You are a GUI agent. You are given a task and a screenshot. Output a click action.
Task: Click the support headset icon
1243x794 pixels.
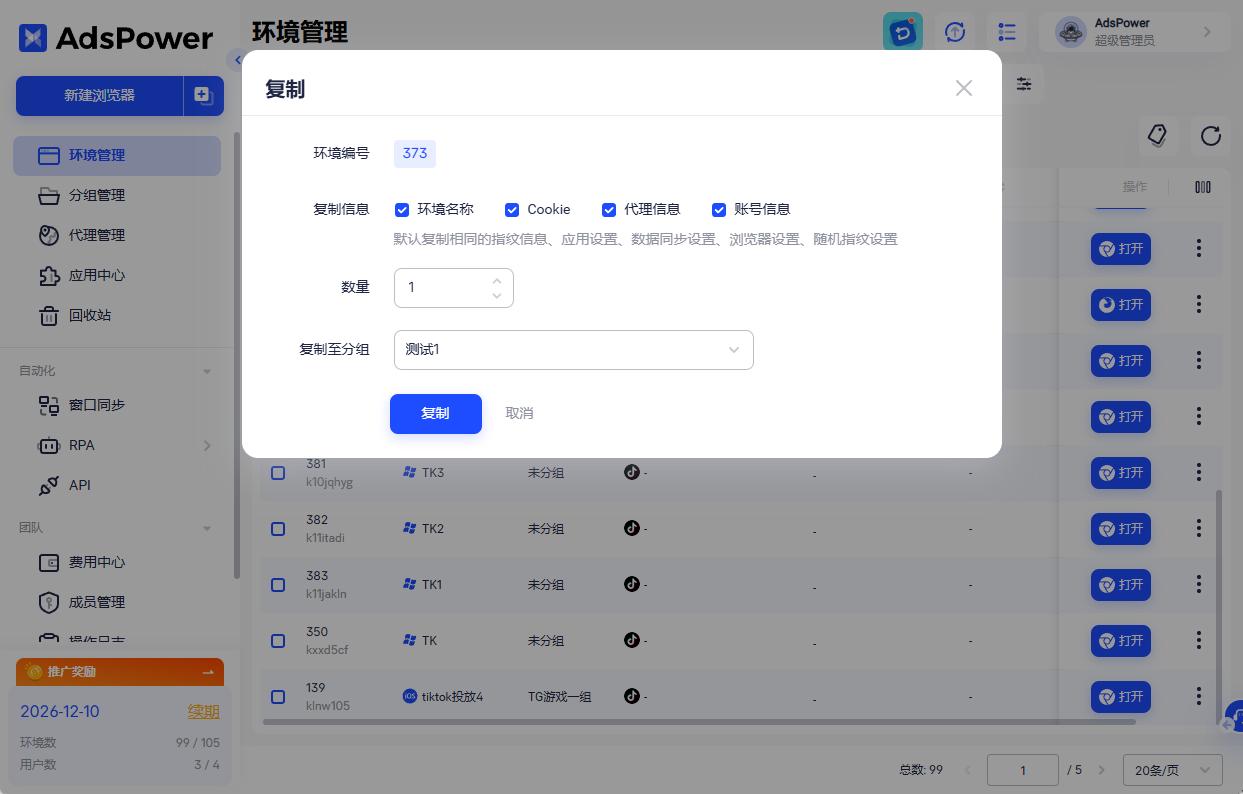click(x=1234, y=716)
